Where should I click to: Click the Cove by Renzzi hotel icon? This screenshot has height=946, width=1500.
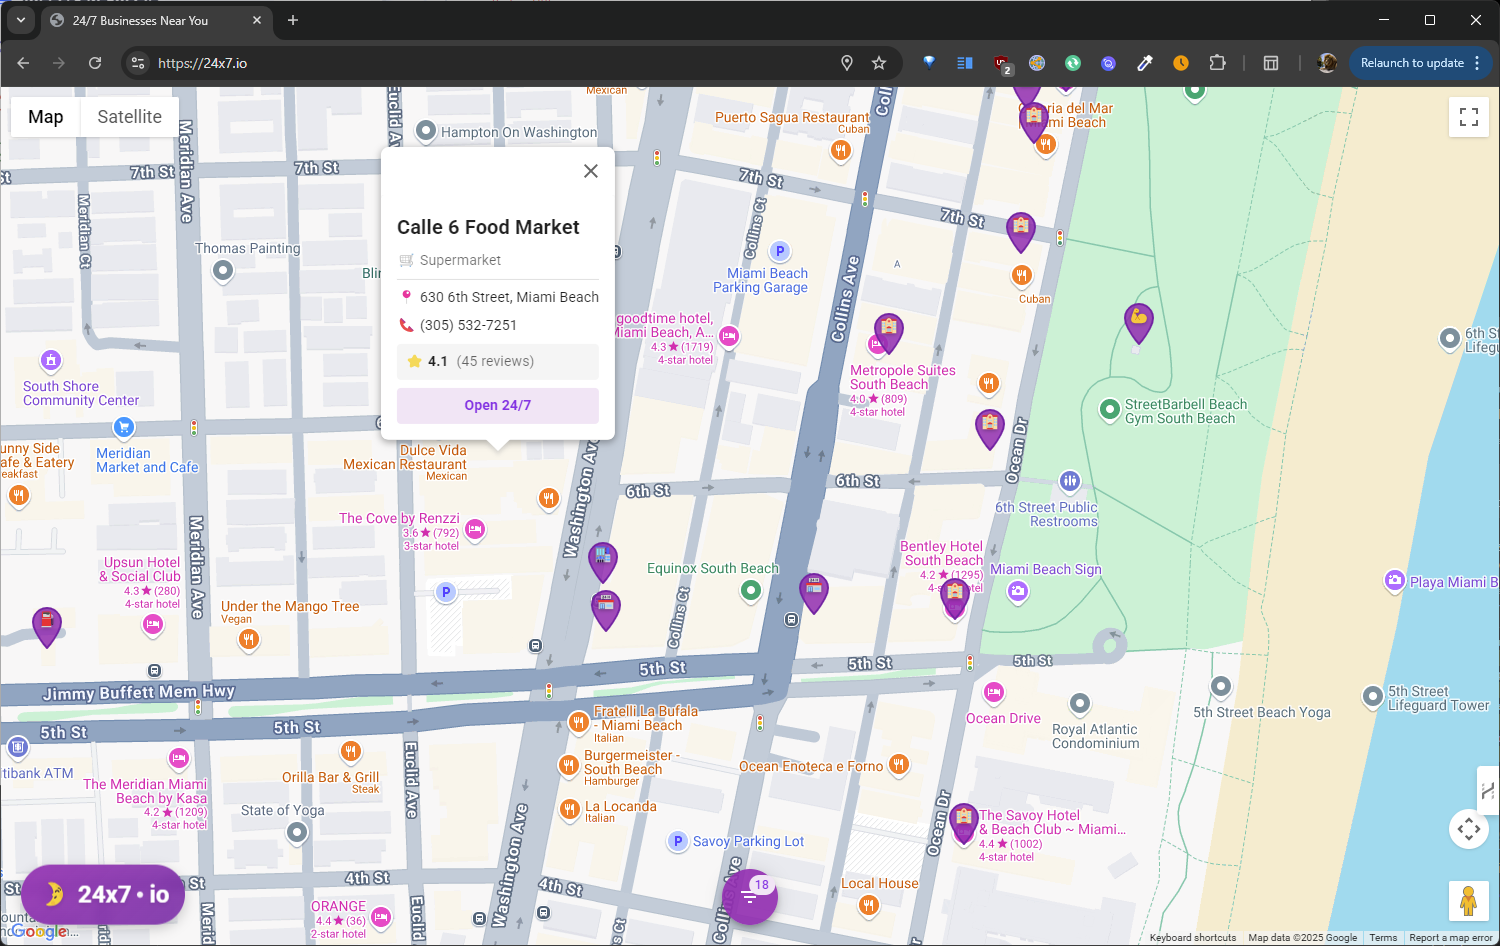pyautogui.click(x=475, y=530)
